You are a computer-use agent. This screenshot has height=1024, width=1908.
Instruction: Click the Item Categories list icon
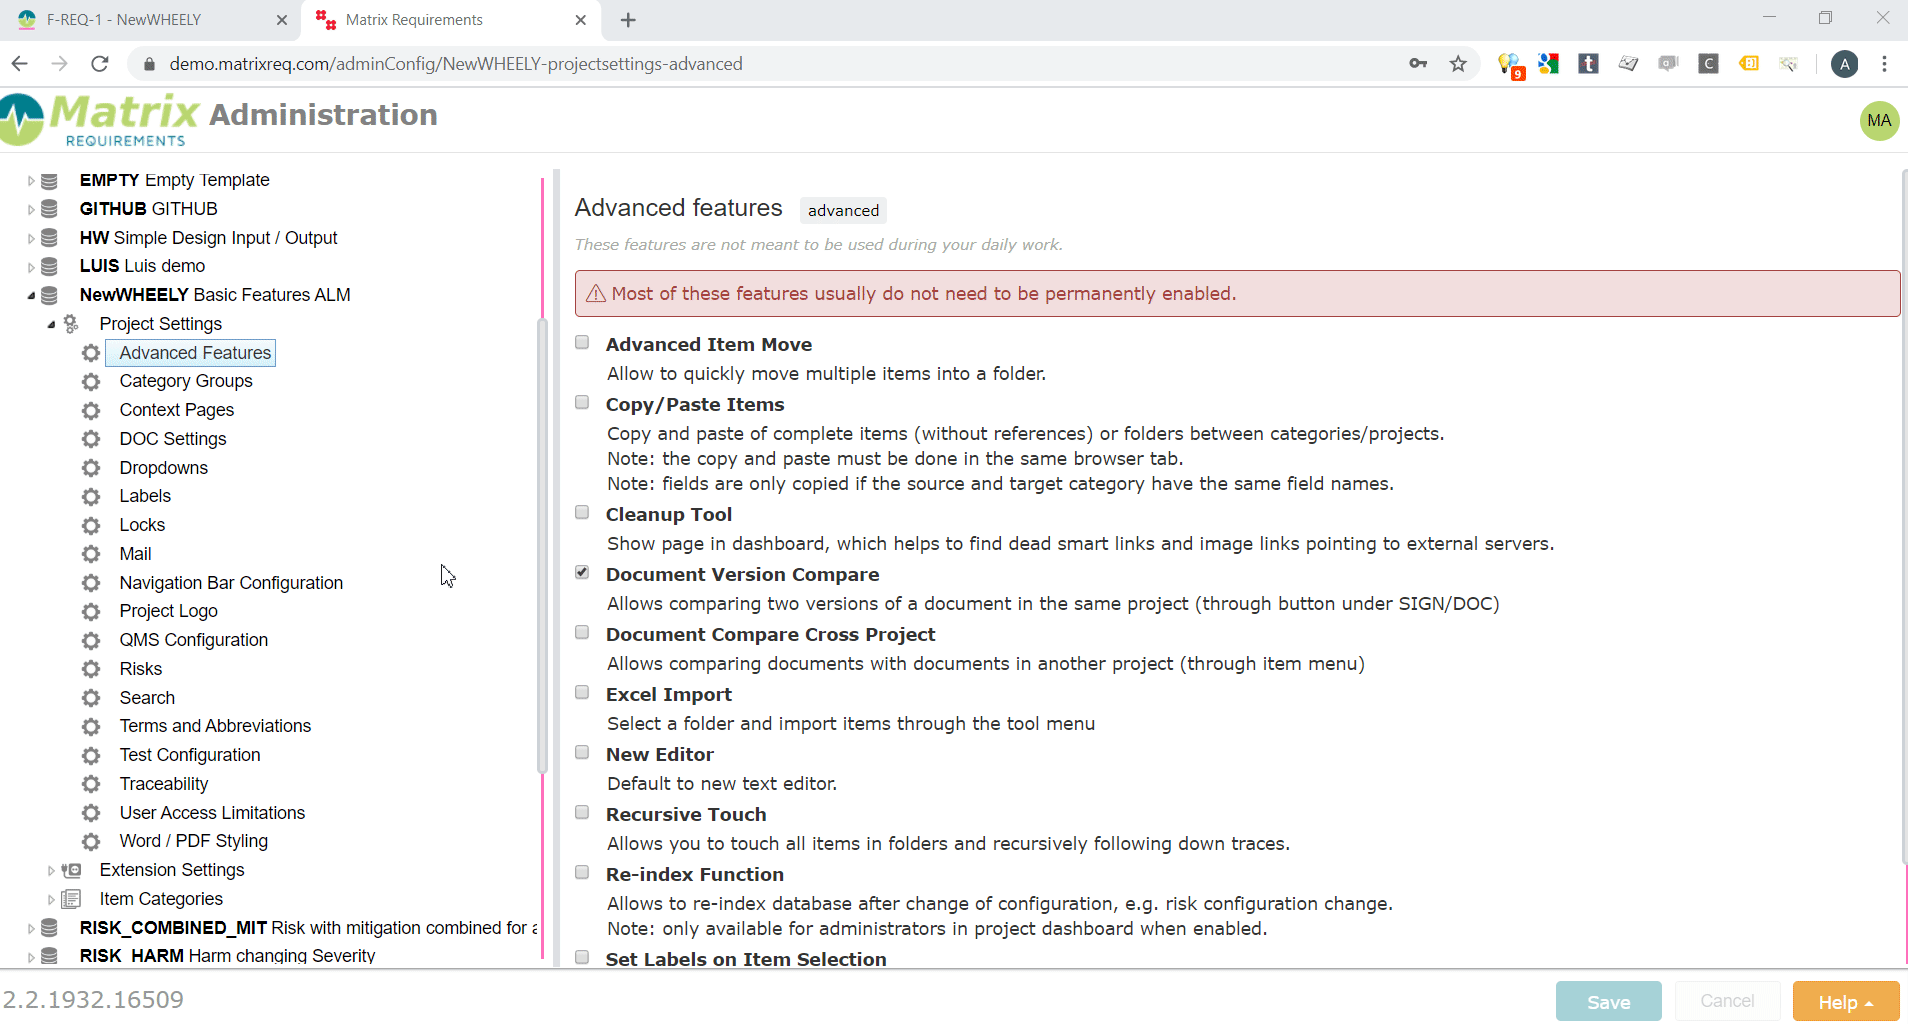coord(71,899)
